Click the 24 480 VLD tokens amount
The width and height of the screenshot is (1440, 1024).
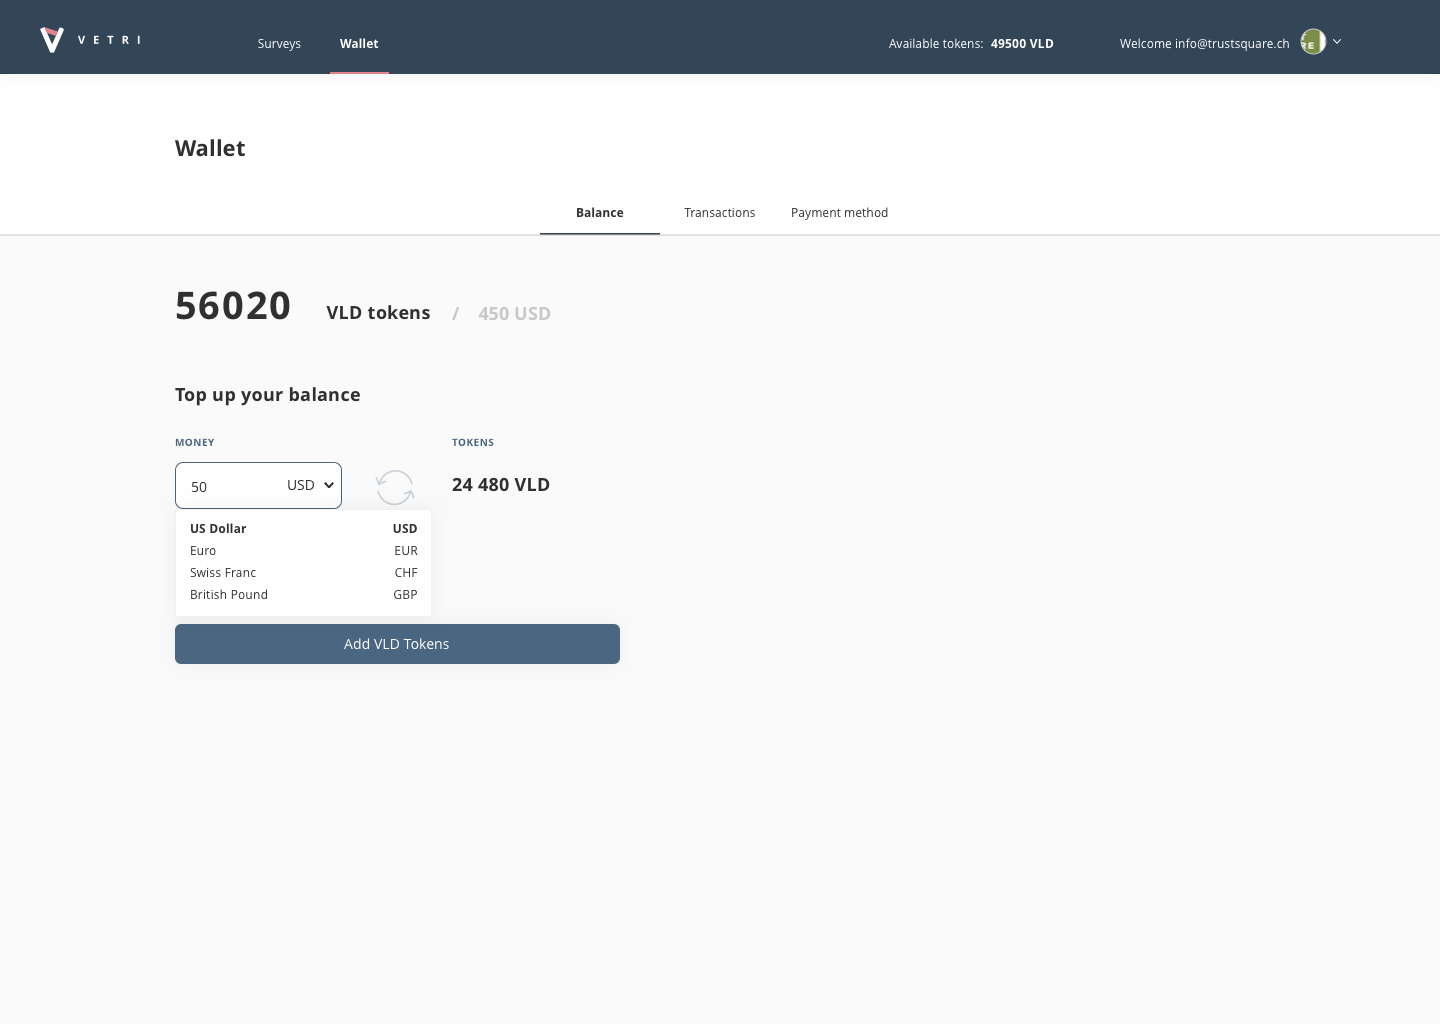tap(501, 484)
